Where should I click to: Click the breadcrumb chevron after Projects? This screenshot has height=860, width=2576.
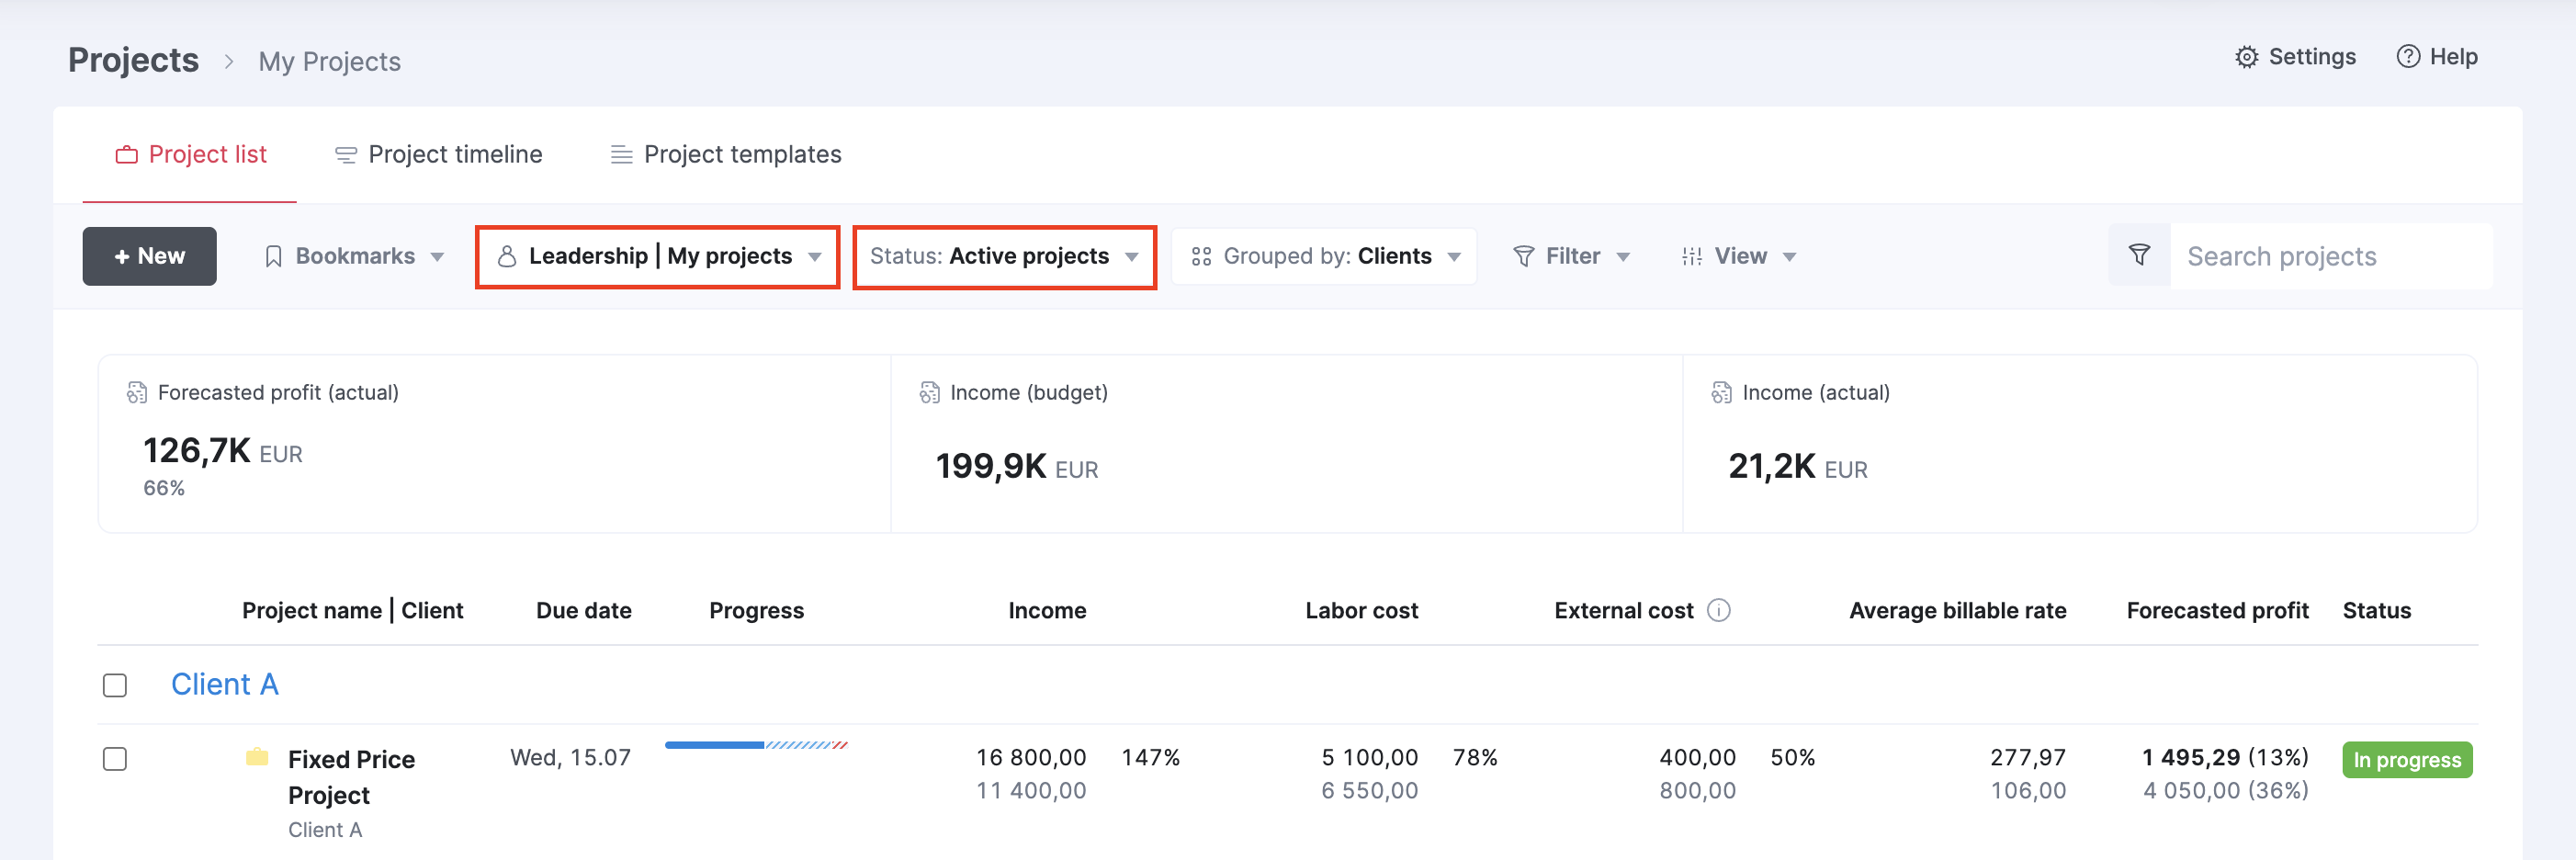[x=229, y=62]
